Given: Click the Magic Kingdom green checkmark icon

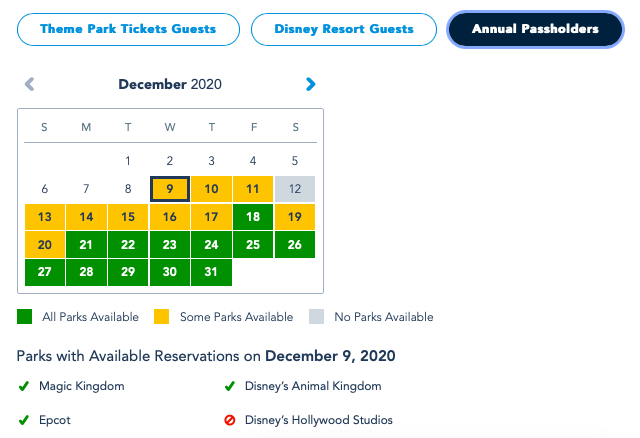Looking at the screenshot, I should coord(24,386).
